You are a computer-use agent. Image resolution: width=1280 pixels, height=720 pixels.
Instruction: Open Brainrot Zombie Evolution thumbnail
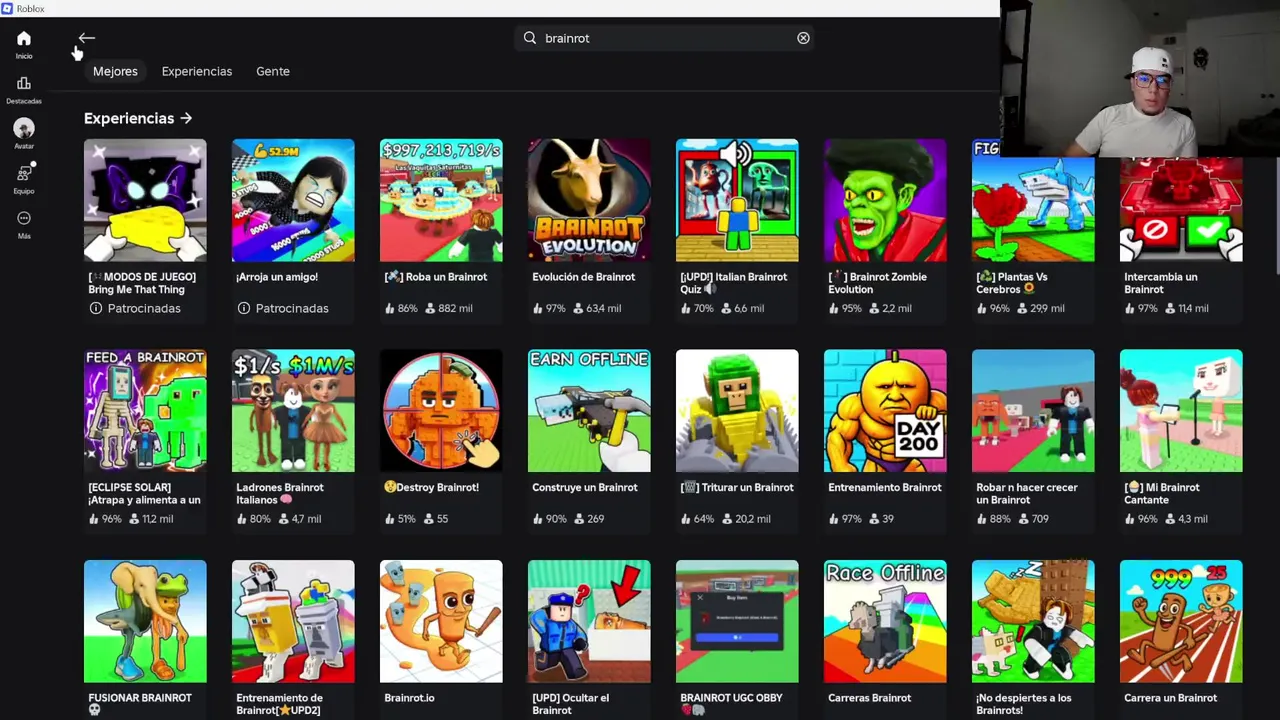(885, 200)
